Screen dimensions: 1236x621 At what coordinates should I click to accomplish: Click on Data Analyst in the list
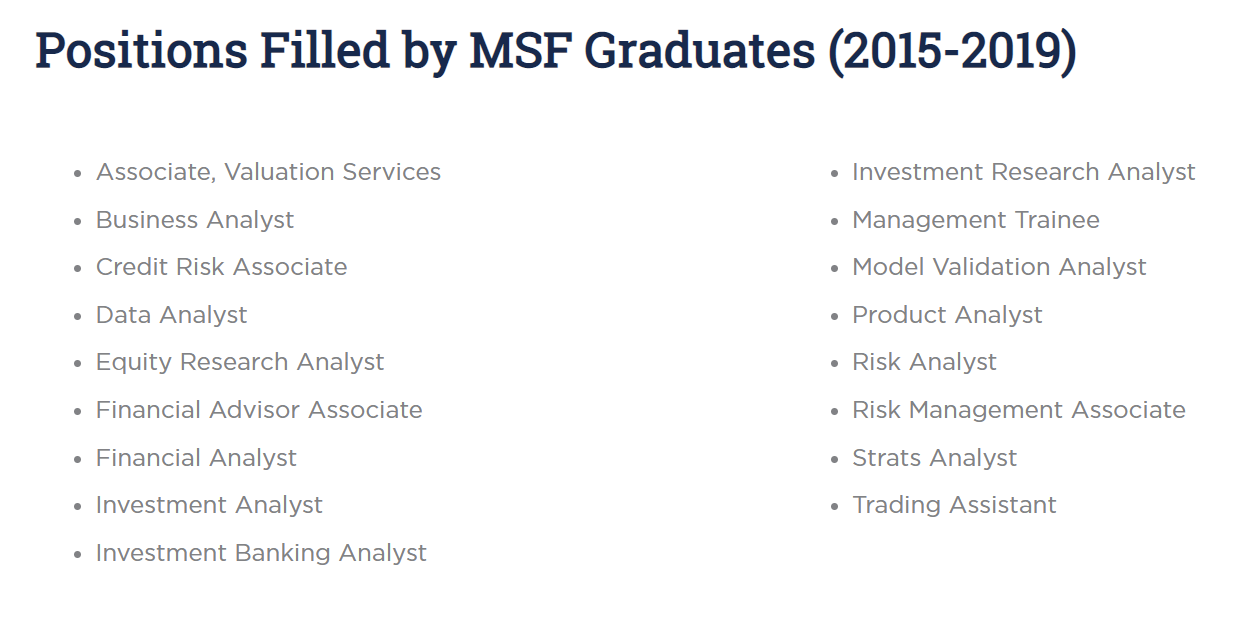(171, 315)
